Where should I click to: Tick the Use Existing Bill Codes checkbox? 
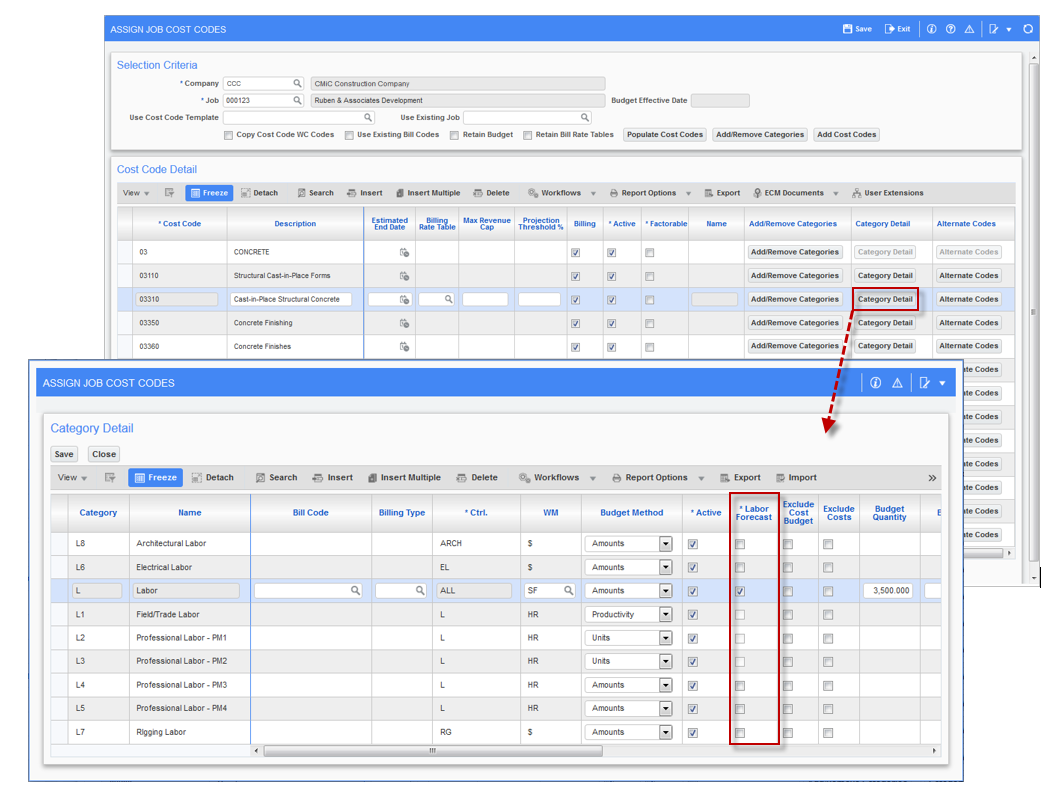click(349, 135)
